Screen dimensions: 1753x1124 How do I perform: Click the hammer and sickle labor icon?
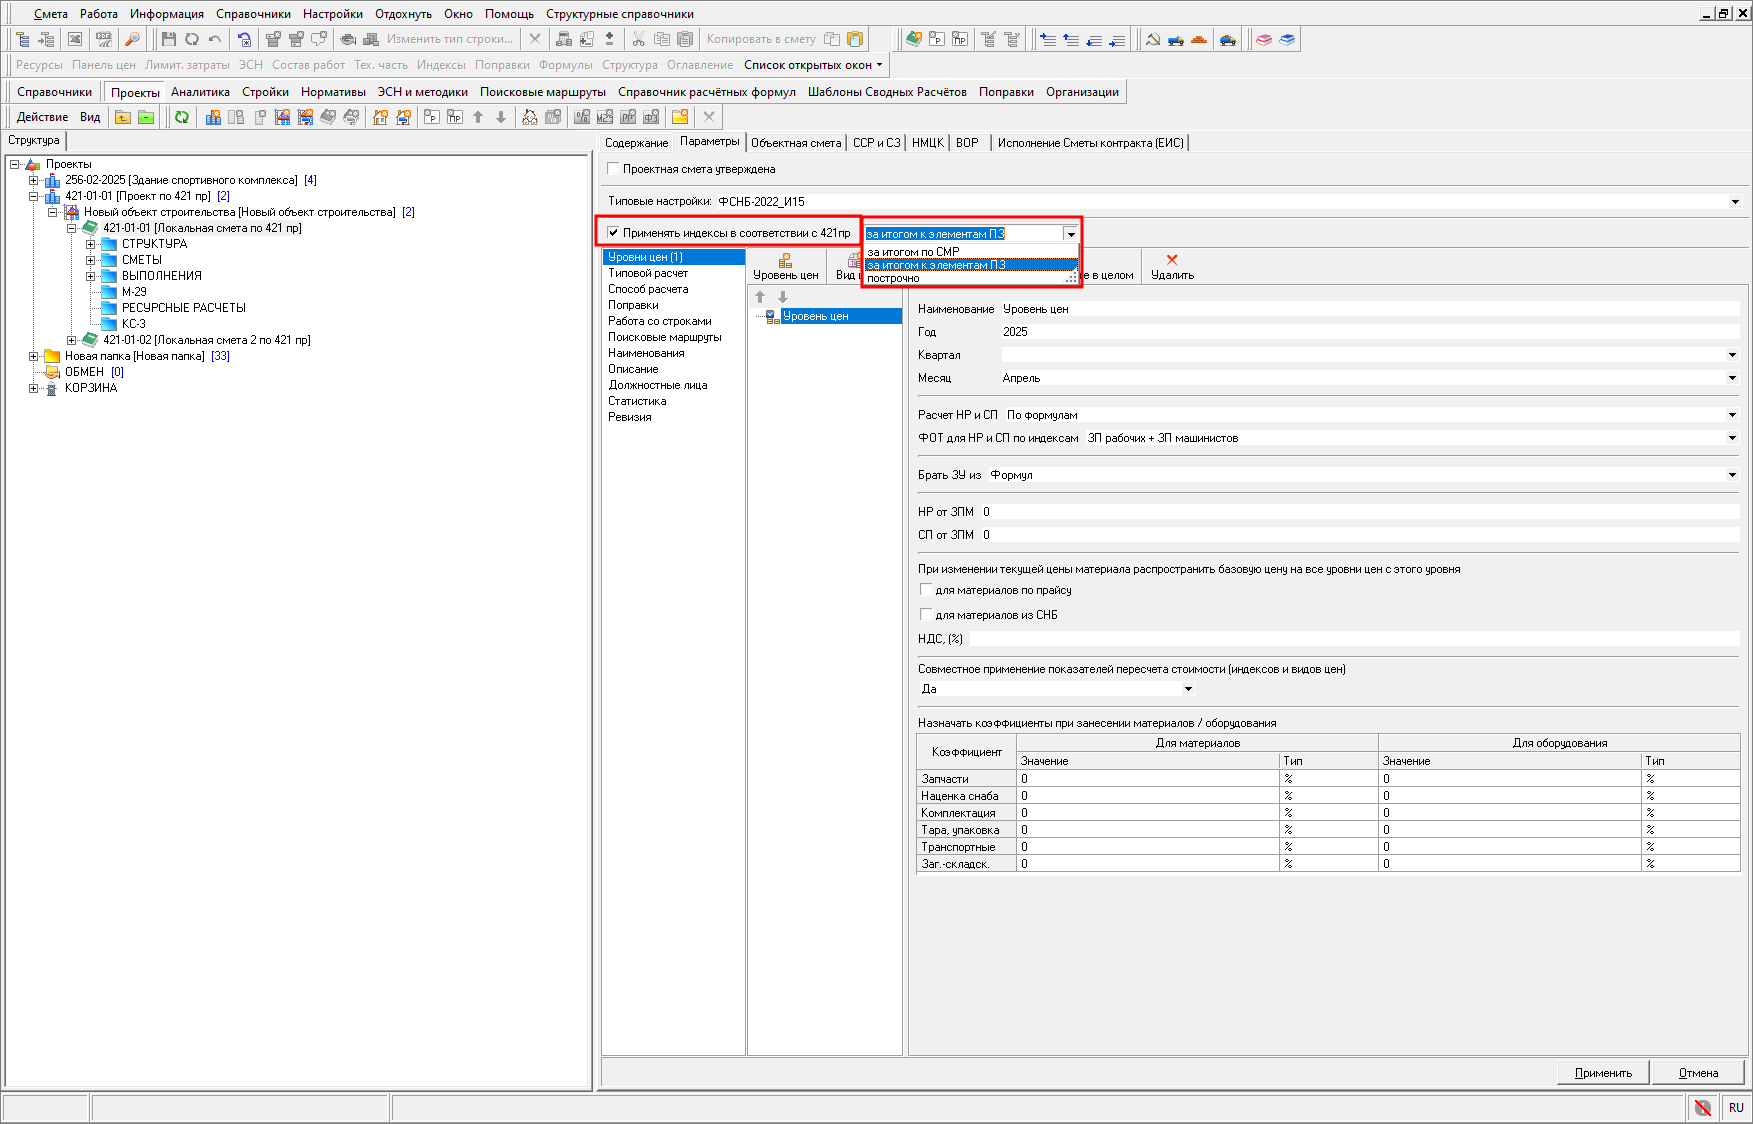[x=1152, y=39]
